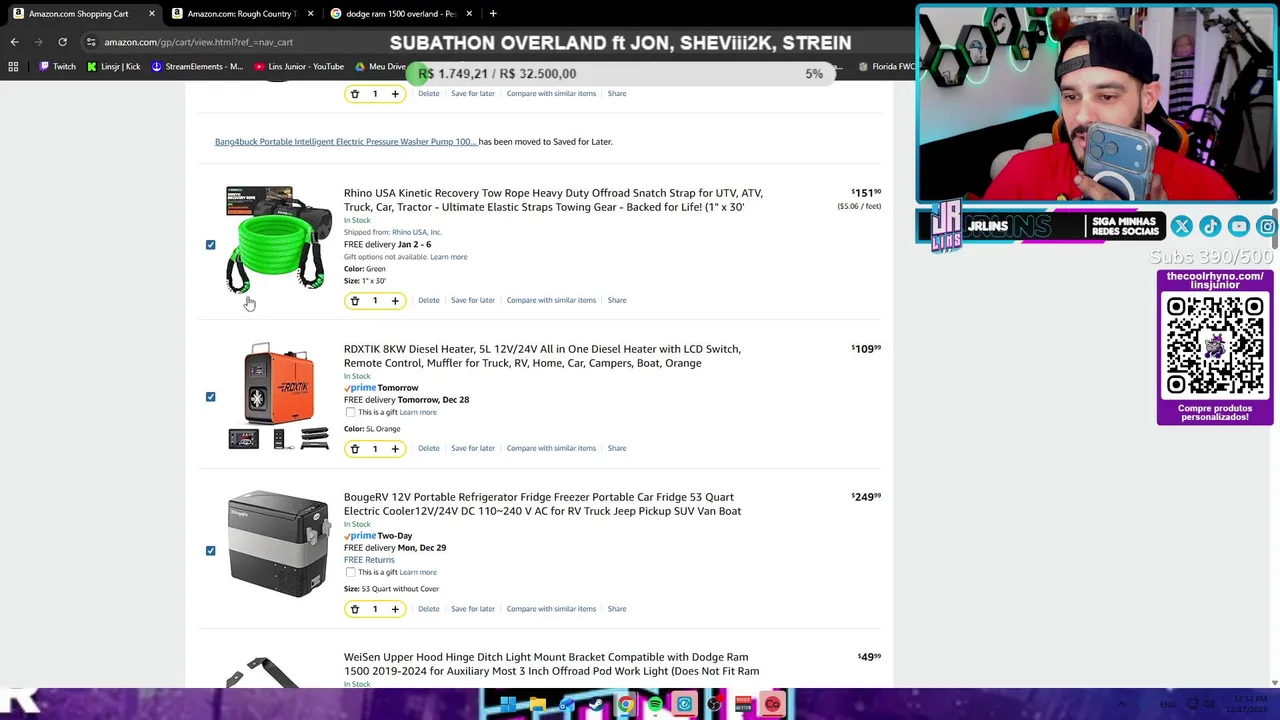
Task: Open the BougeRV fridge thumbnail
Action: click(x=278, y=544)
